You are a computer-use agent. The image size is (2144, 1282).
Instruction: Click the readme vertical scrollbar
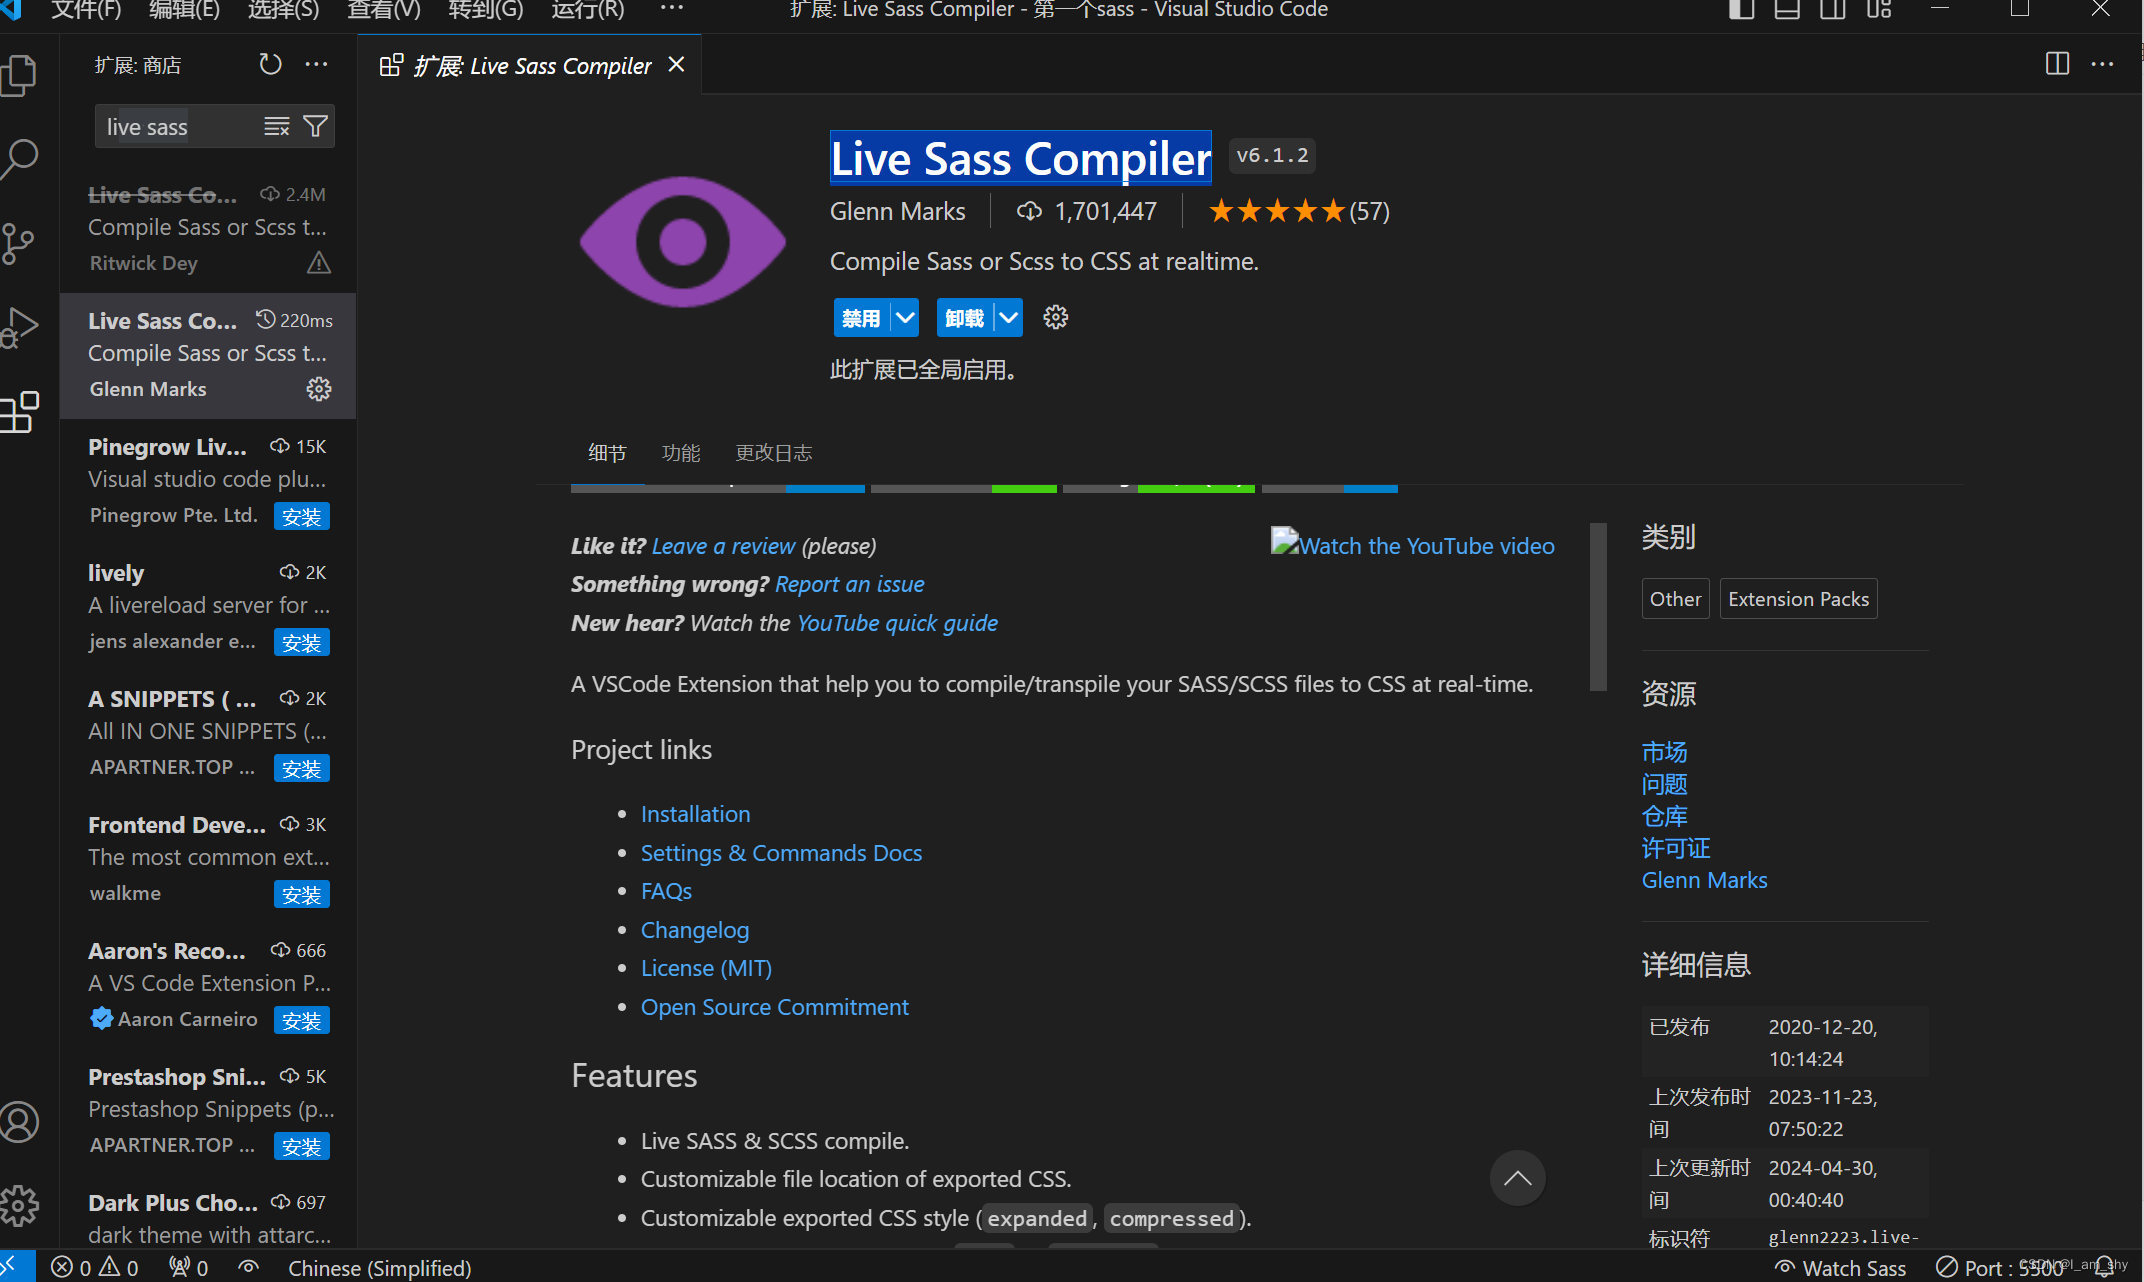click(x=1598, y=606)
